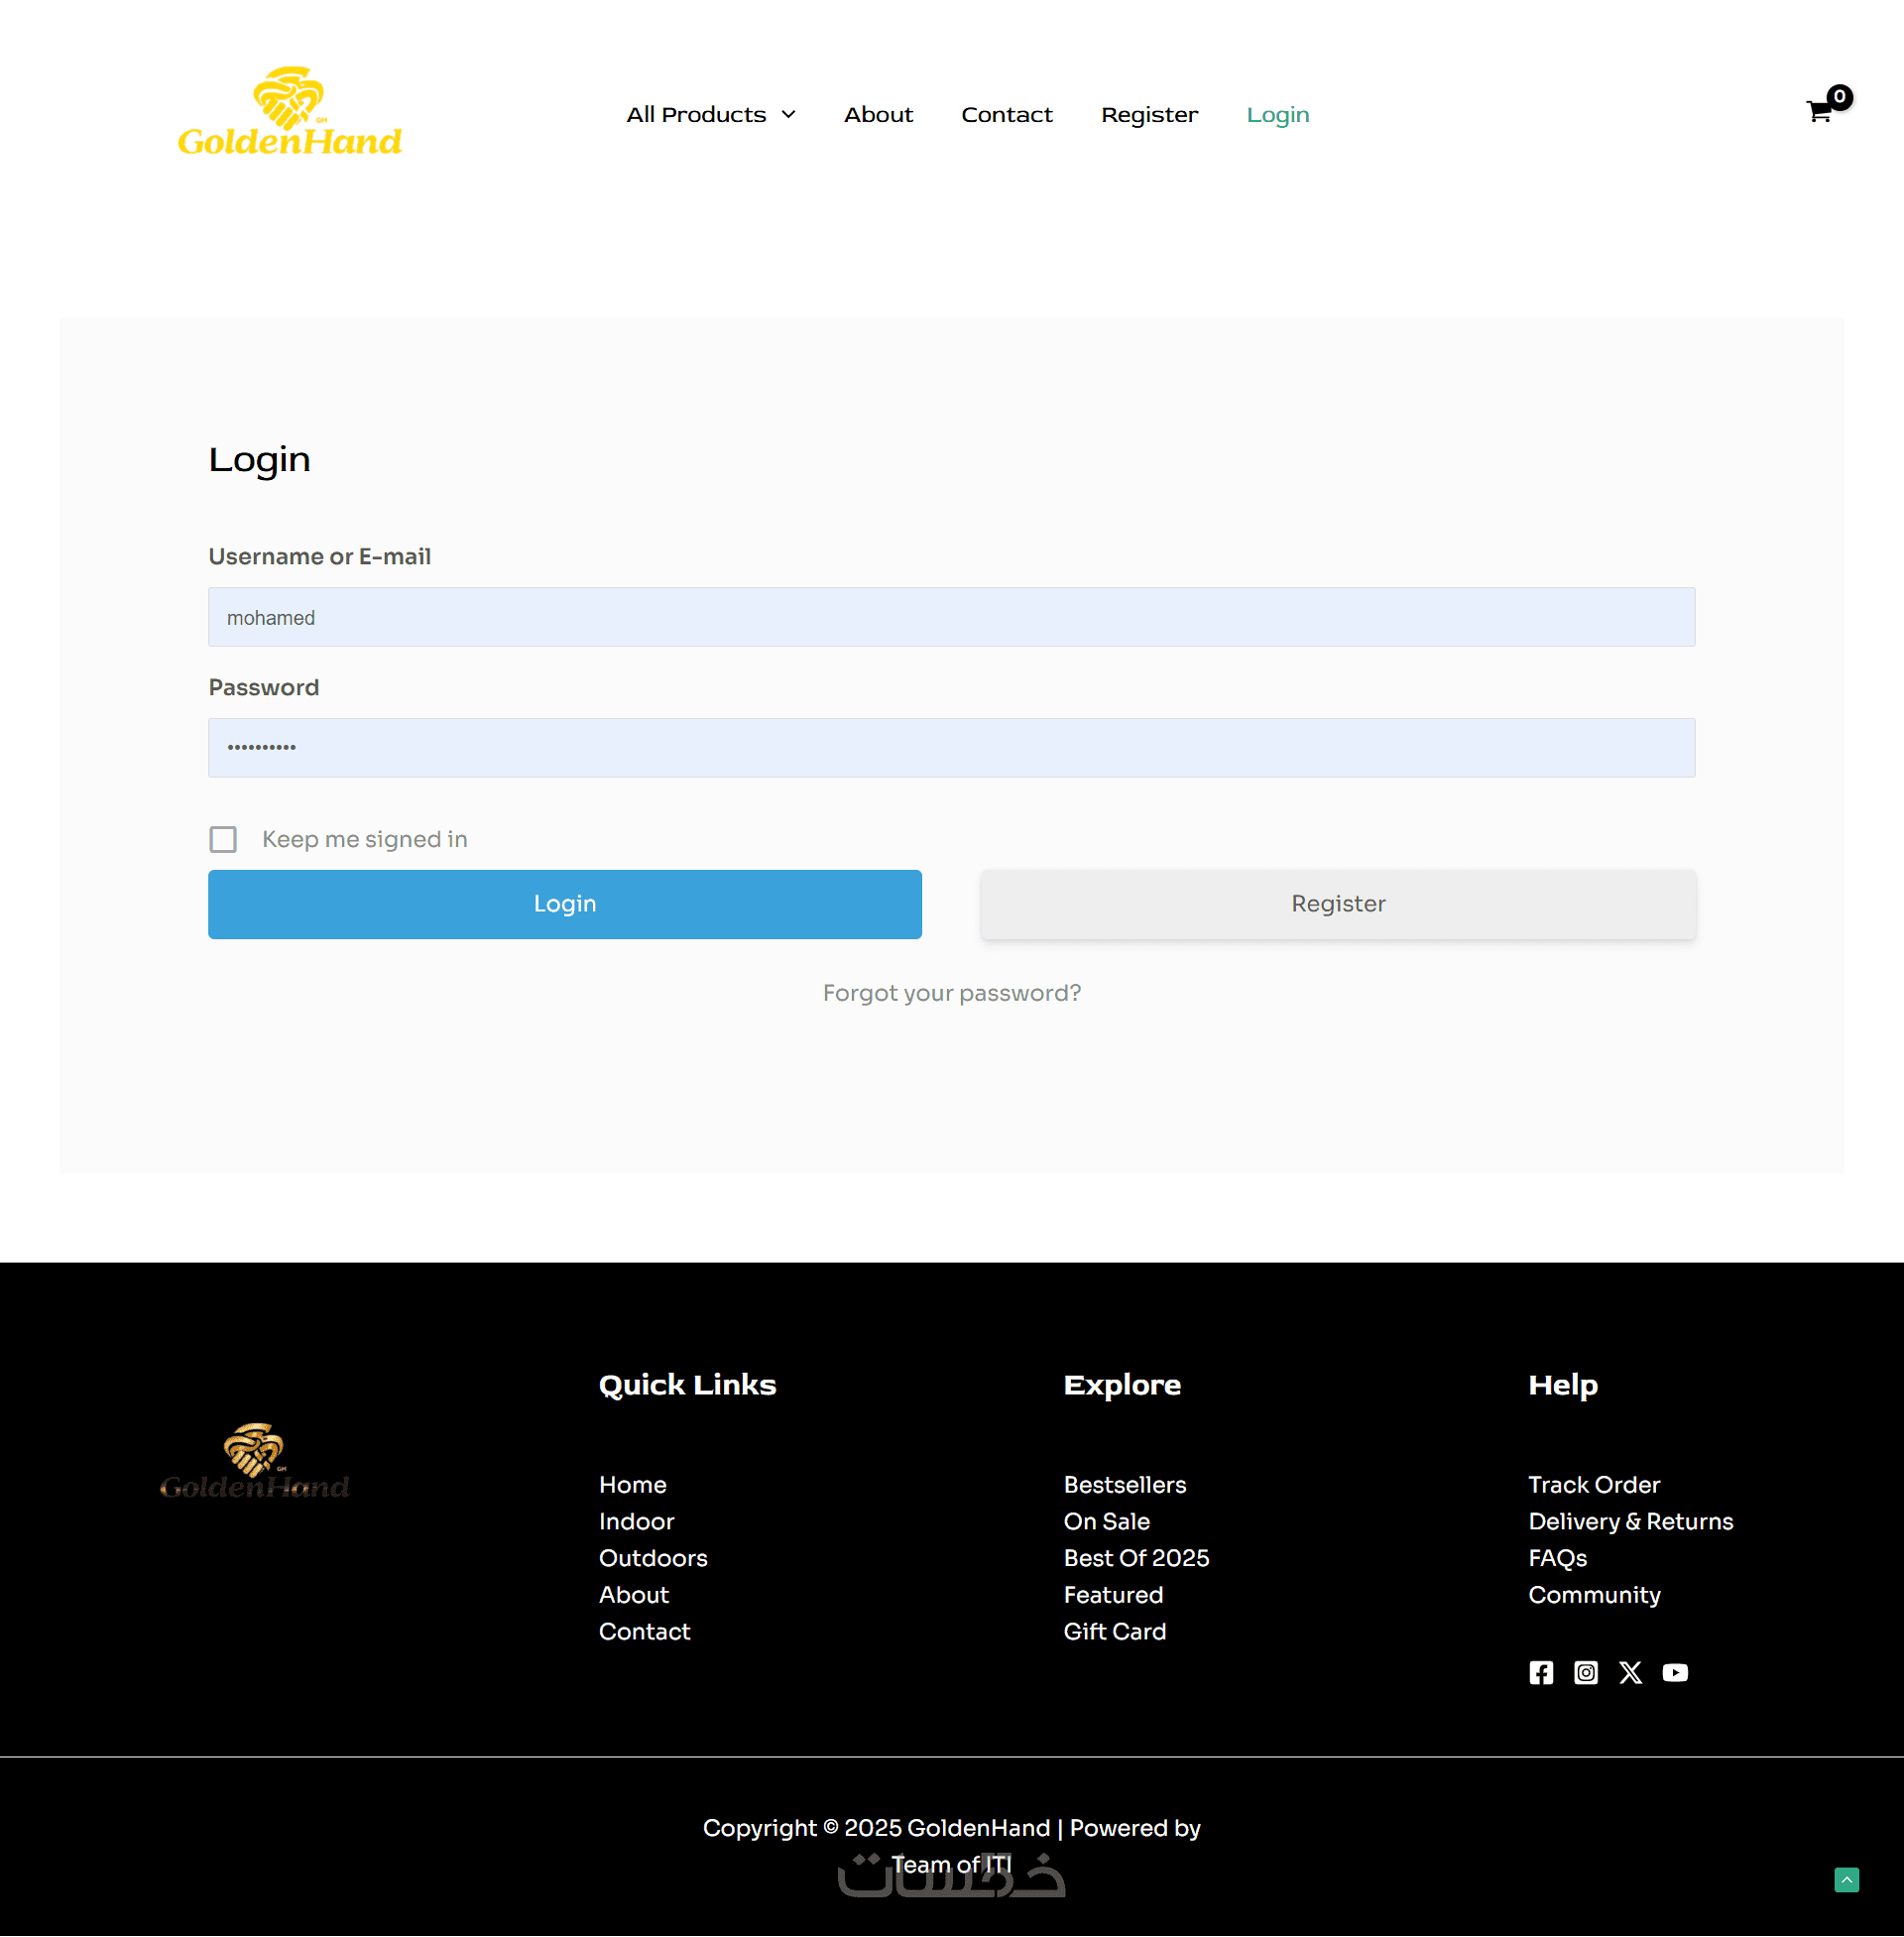Open the shopping cart icon
The width and height of the screenshot is (1904, 1937).
1819,112
